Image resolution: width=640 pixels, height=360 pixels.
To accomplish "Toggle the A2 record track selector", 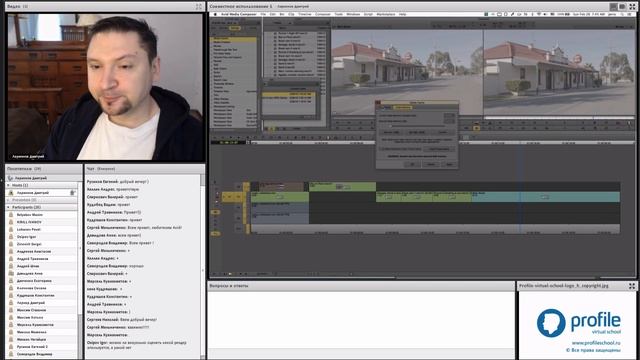I will (x=239, y=218).
